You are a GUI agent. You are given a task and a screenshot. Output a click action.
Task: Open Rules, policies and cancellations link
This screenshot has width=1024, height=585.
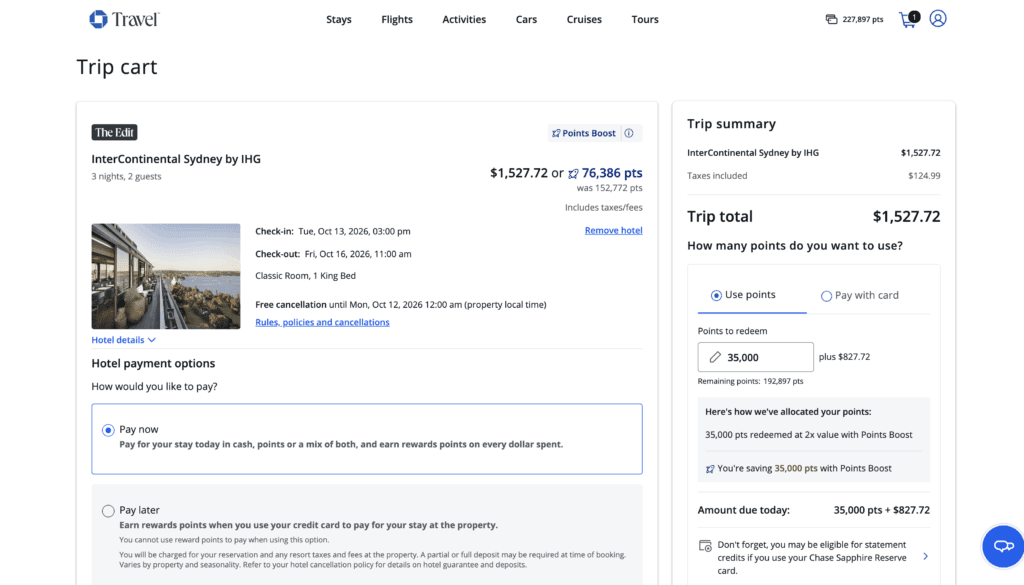(322, 322)
